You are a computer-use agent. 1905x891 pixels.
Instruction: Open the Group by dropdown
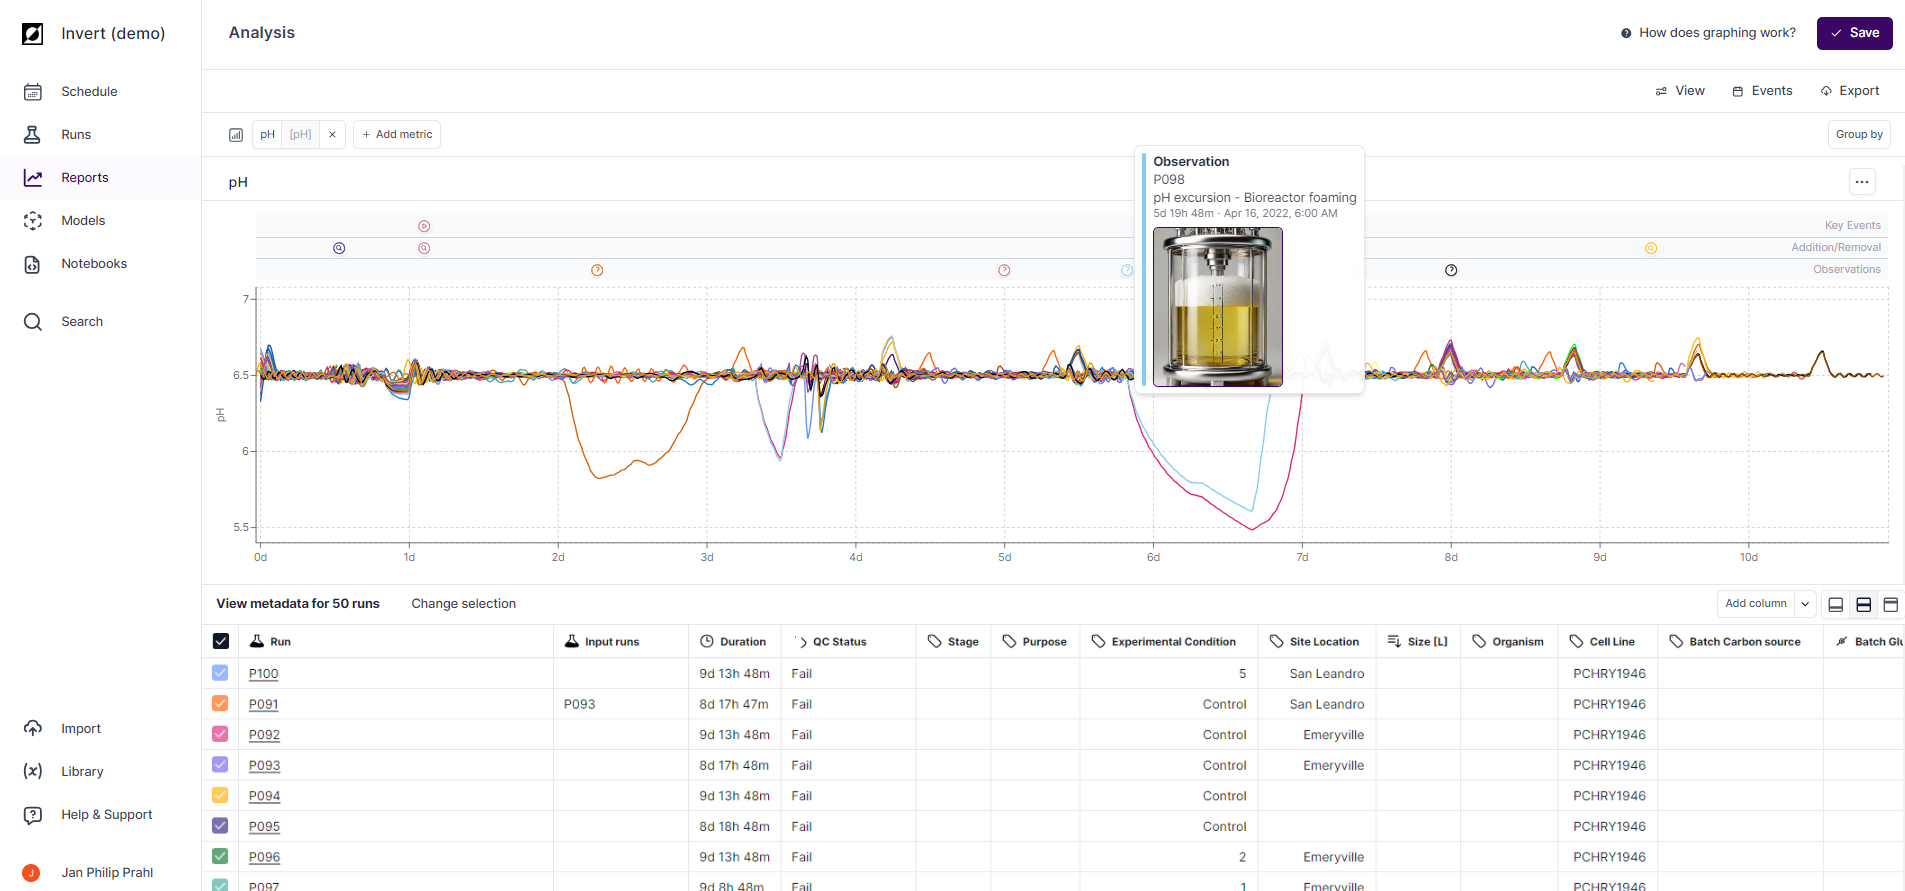click(1858, 135)
